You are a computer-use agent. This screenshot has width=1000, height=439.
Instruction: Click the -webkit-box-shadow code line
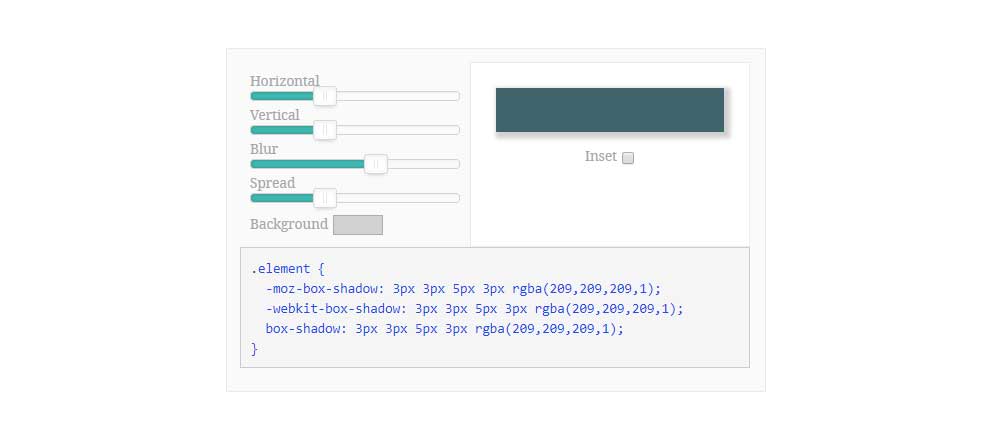474,309
